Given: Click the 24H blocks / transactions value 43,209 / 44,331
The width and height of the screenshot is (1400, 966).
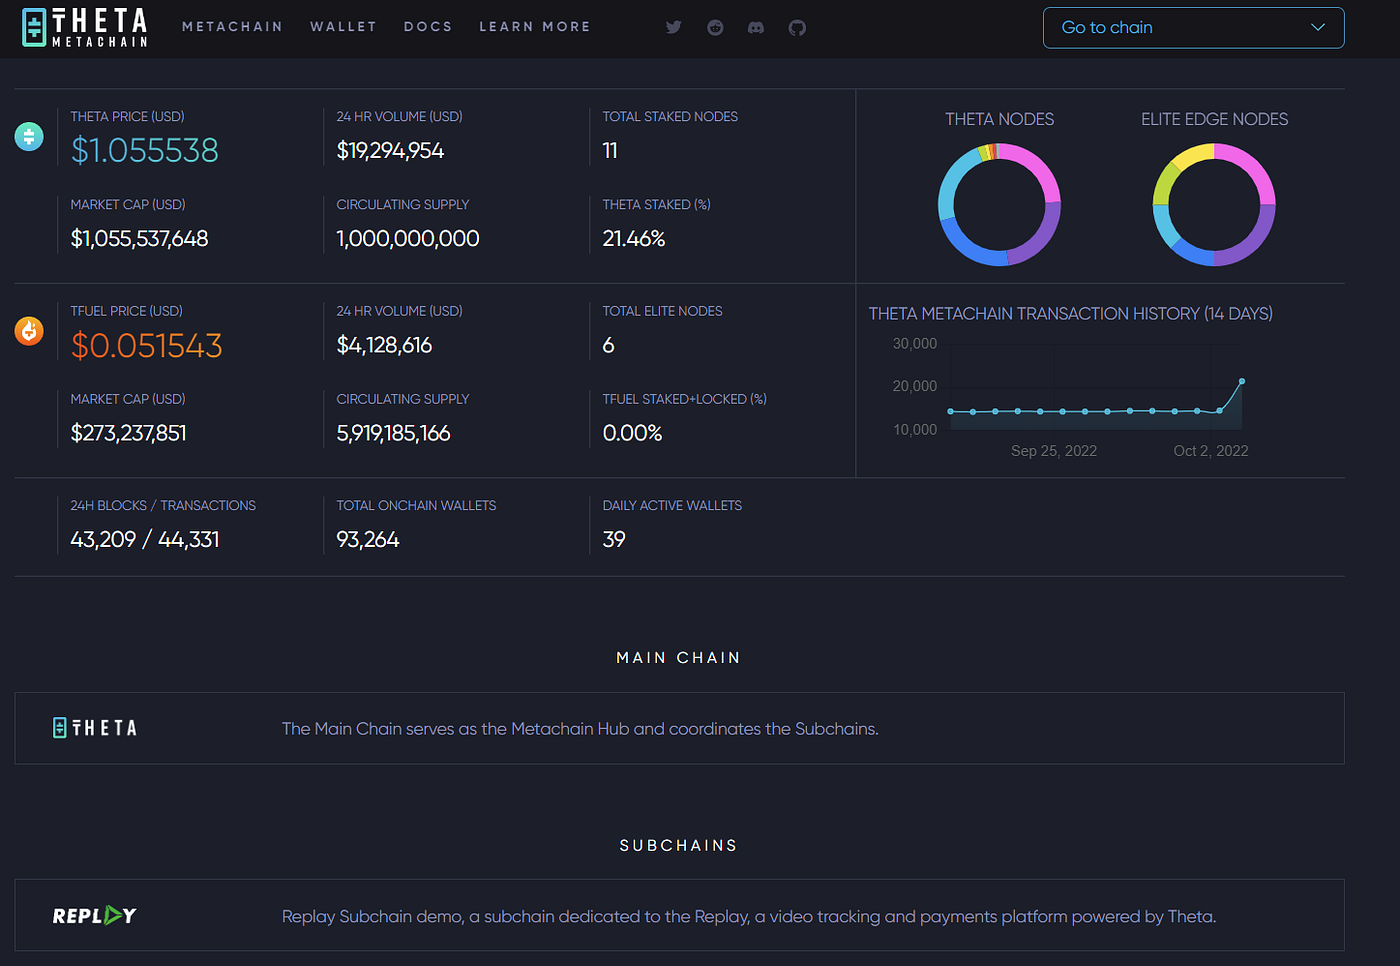Looking at the screenshot, I should [x=145, y=539].
